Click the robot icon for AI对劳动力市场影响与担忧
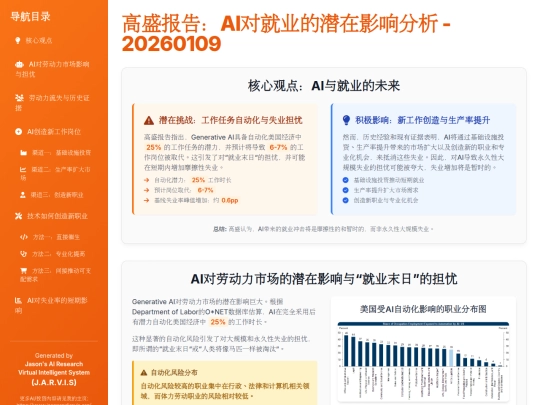The image size is (540, 405). [x=19, y=64]
